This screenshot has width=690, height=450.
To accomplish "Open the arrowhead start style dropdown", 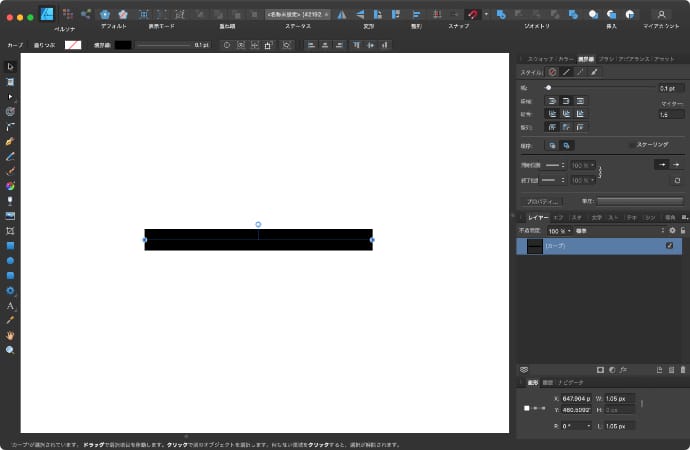I will 555,164.
